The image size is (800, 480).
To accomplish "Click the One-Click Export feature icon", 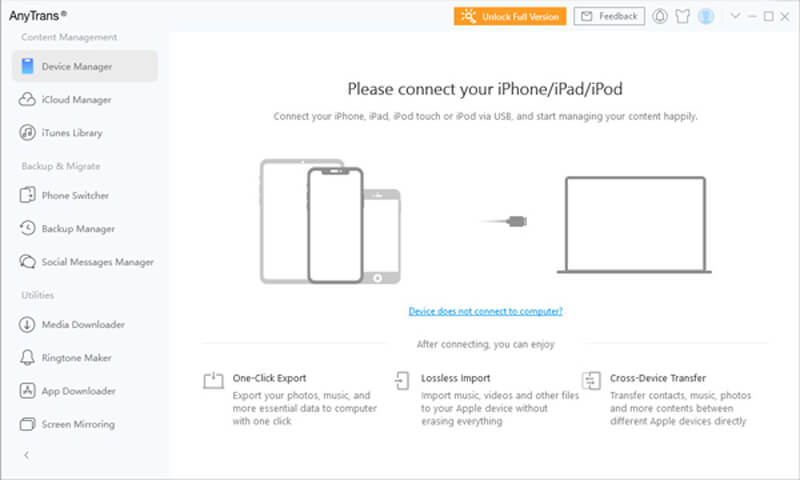I will [x=213, y=381].
